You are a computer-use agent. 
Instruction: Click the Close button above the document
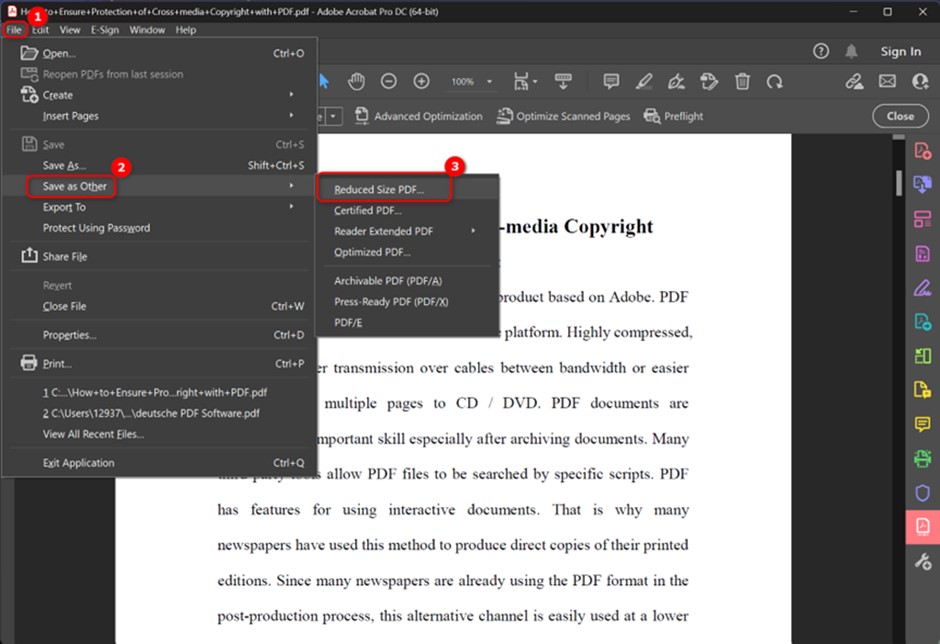click(x=899, y=116)
